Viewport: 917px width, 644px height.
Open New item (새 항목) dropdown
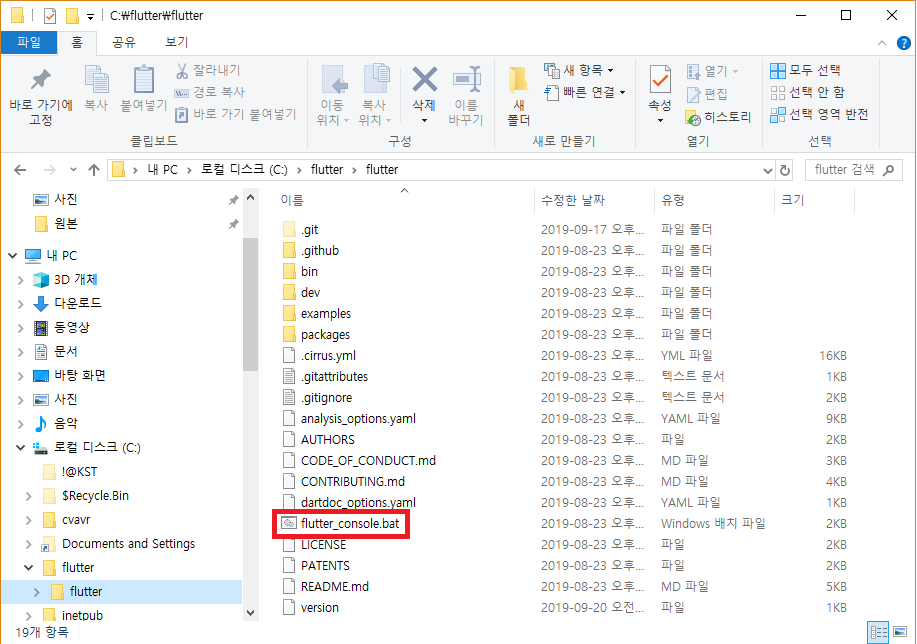point(579,70)
